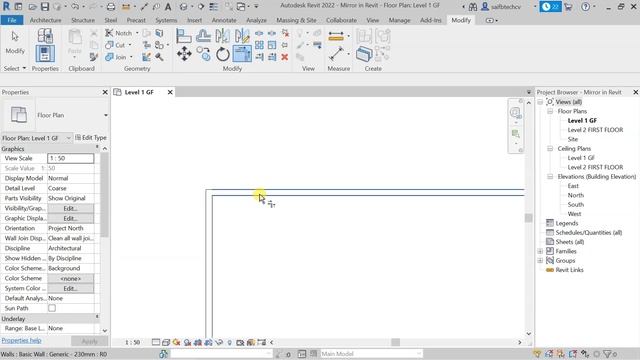Click the drawing area vertical scrollbar thumb
Screen dimensions: 640x360
(x=529, y=218)
